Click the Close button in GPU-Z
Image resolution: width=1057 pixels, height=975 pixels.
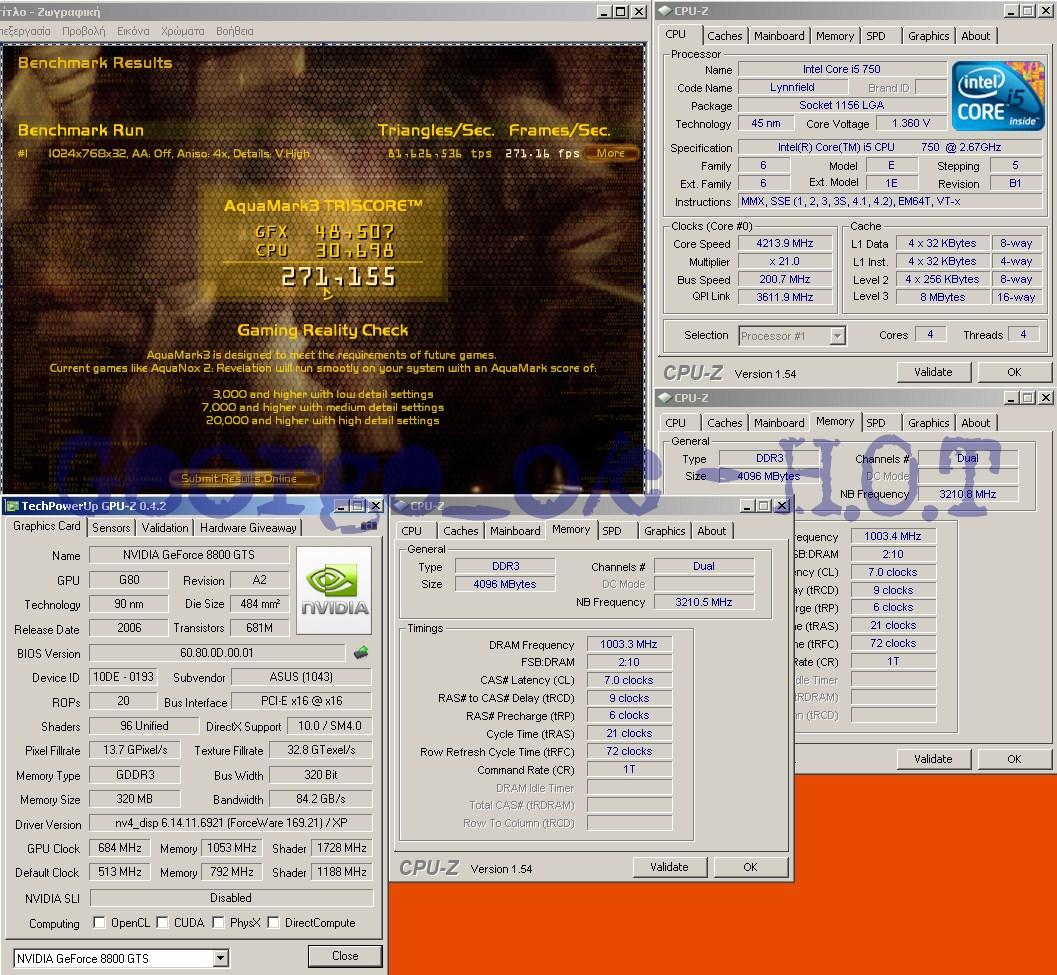coord(344,955)
